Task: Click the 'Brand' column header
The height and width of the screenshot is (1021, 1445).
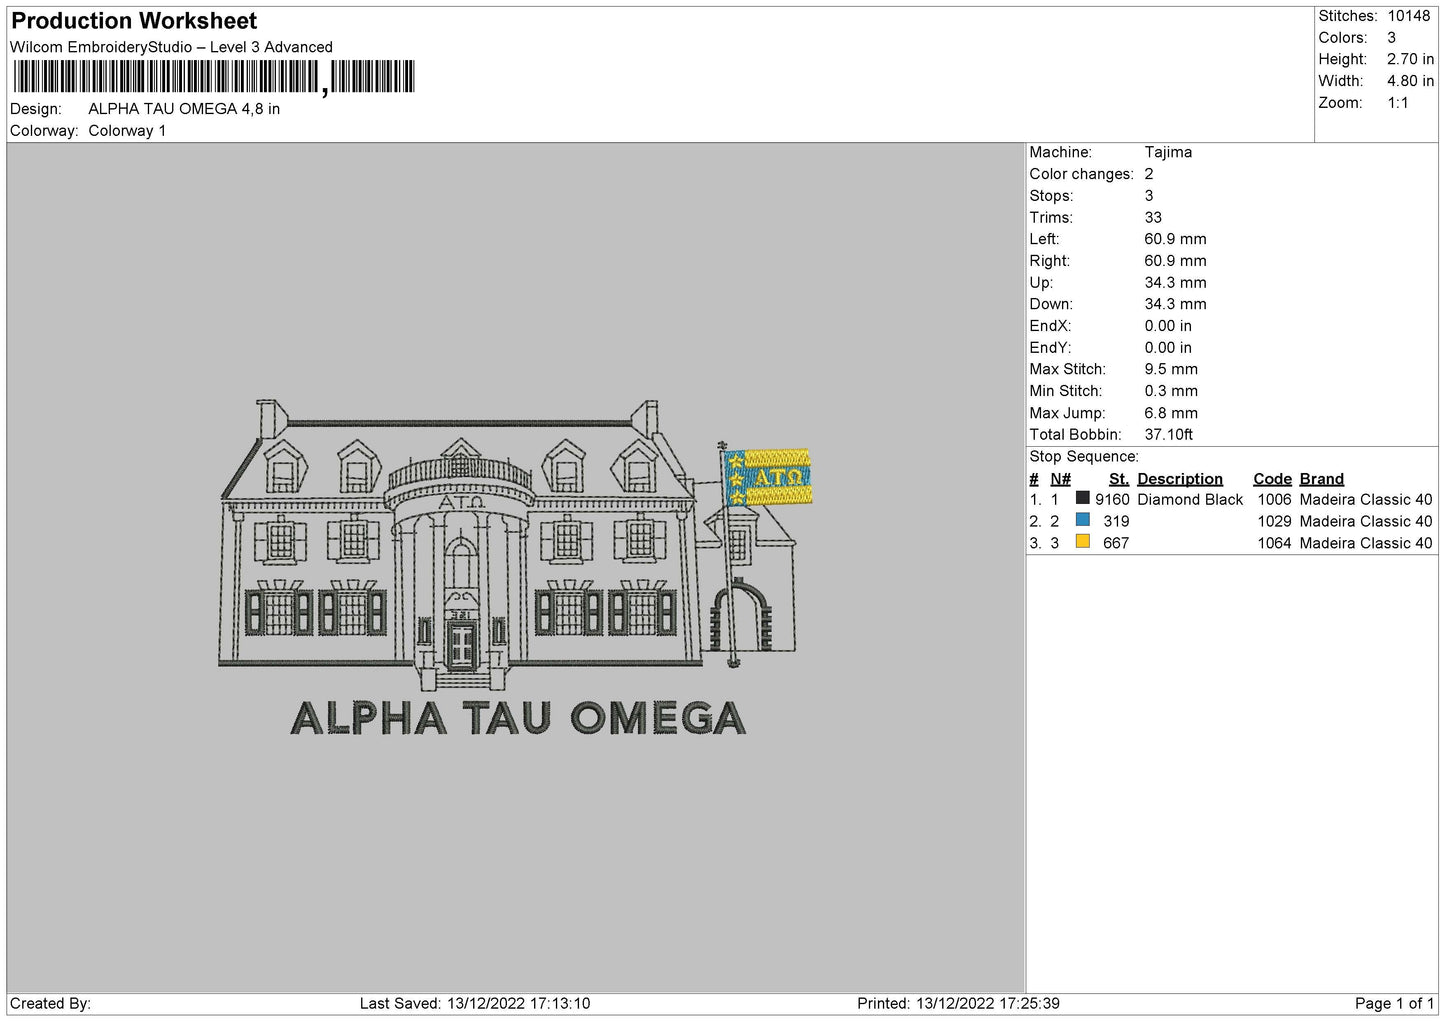Action: [1322, 479]
